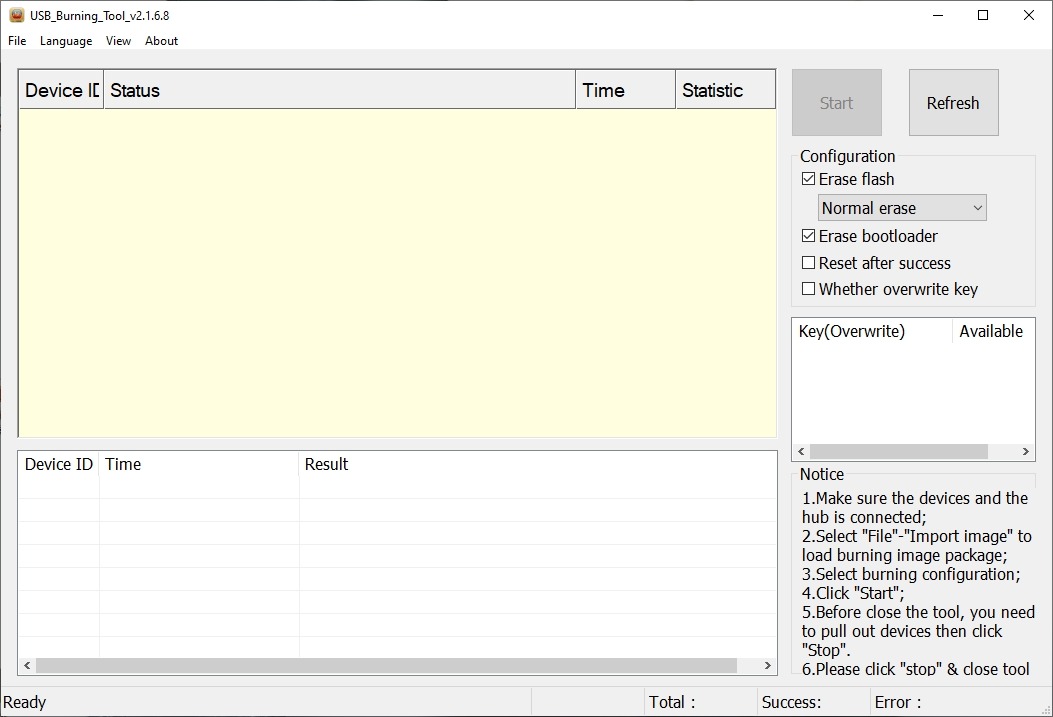Close the USB Burning Tool window

[1028, 15]
